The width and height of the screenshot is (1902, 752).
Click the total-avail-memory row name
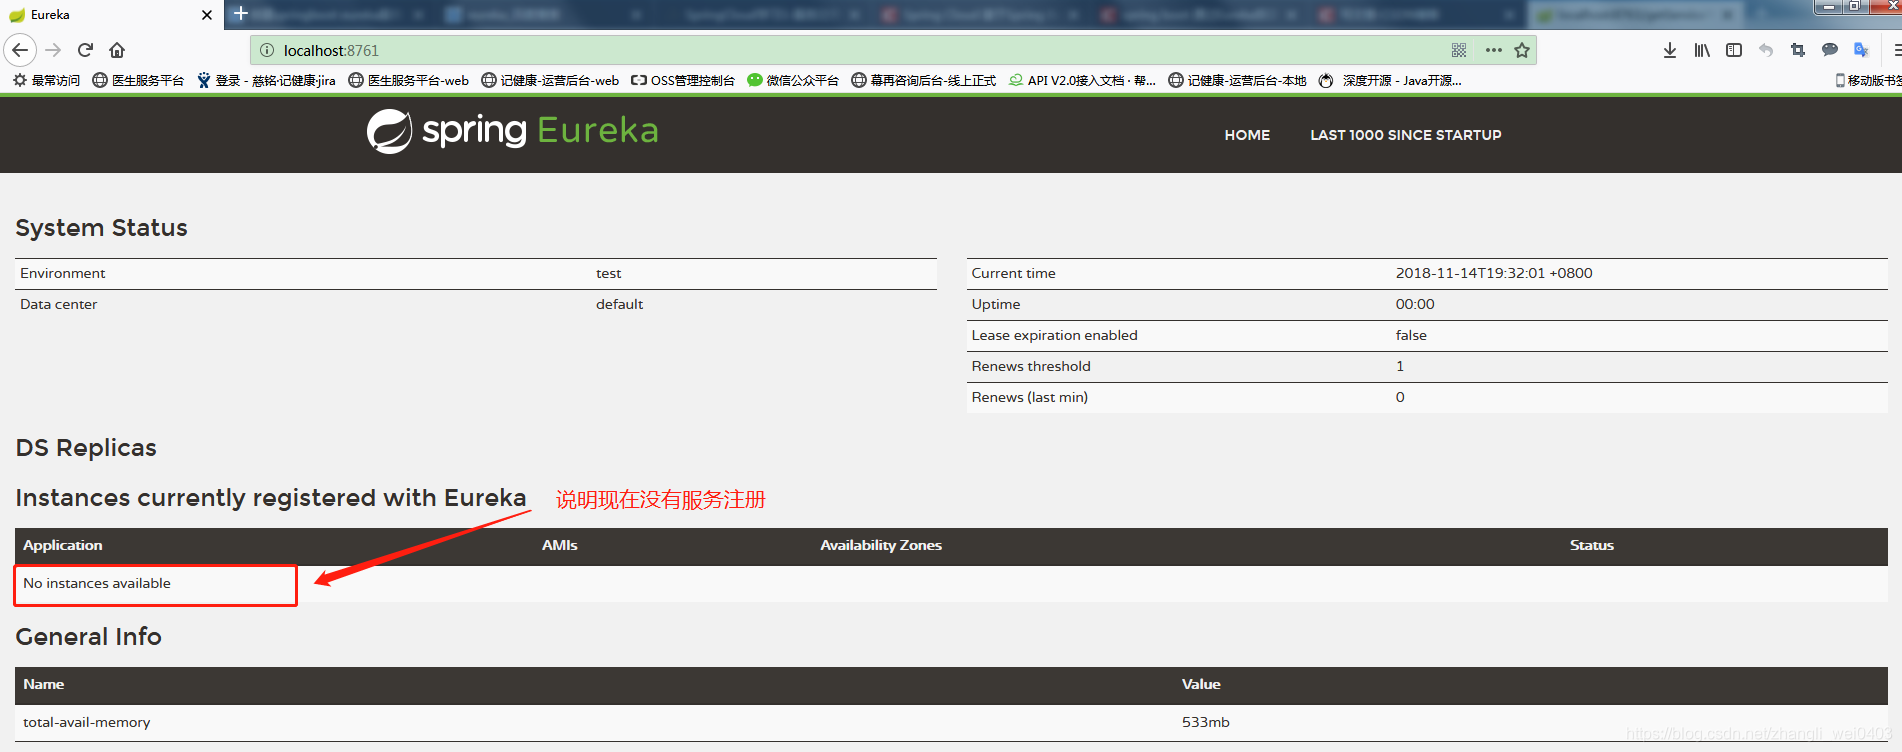point(87,722)
